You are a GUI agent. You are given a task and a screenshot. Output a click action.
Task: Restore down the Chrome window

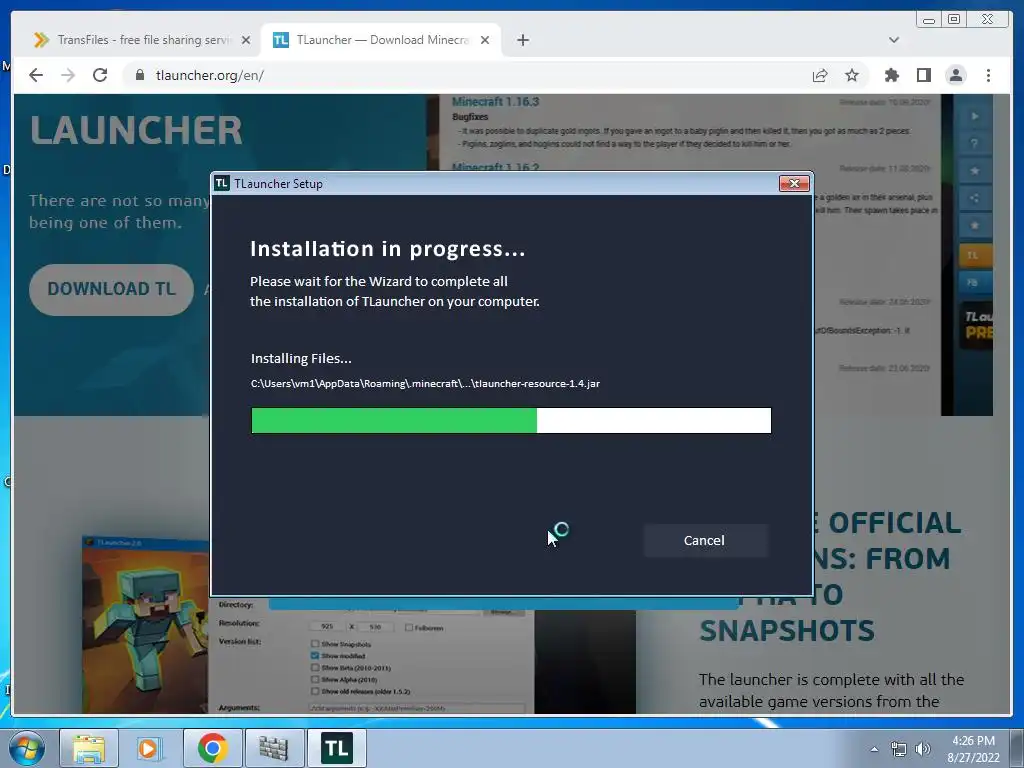tap(954, 20)
